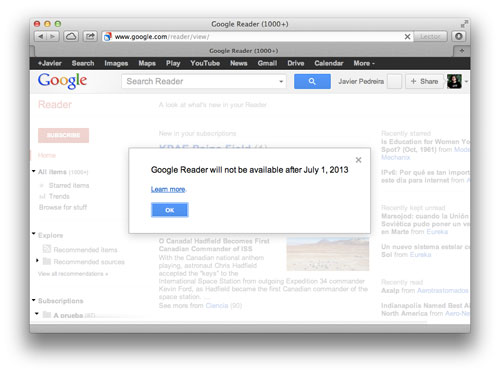The image size is (500, 374).
Task: Expand the account dropdown arrow by avatar
Action: (x=466, y=81)
